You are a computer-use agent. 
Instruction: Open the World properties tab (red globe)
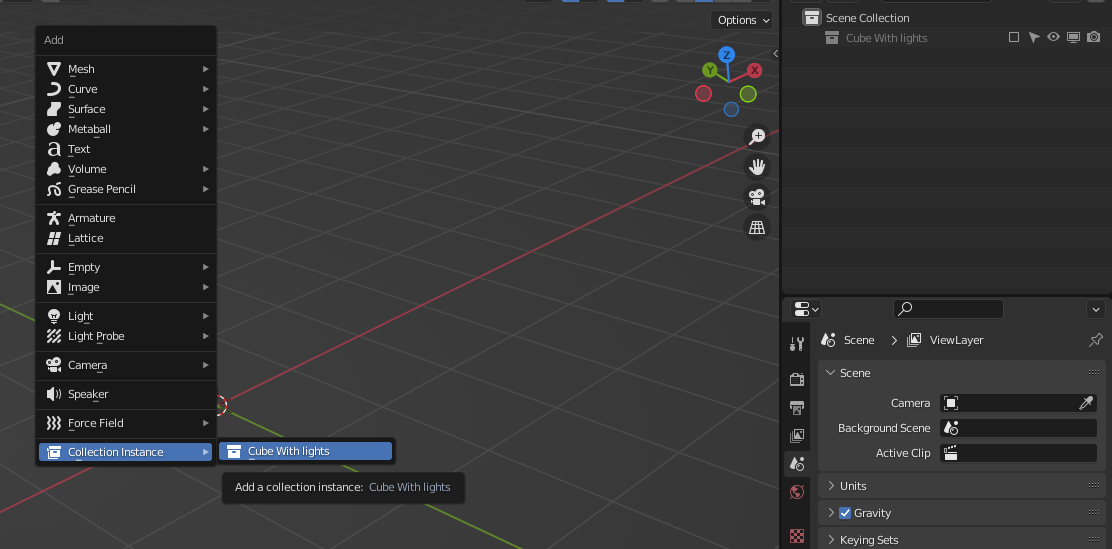(x=797, y=492)
